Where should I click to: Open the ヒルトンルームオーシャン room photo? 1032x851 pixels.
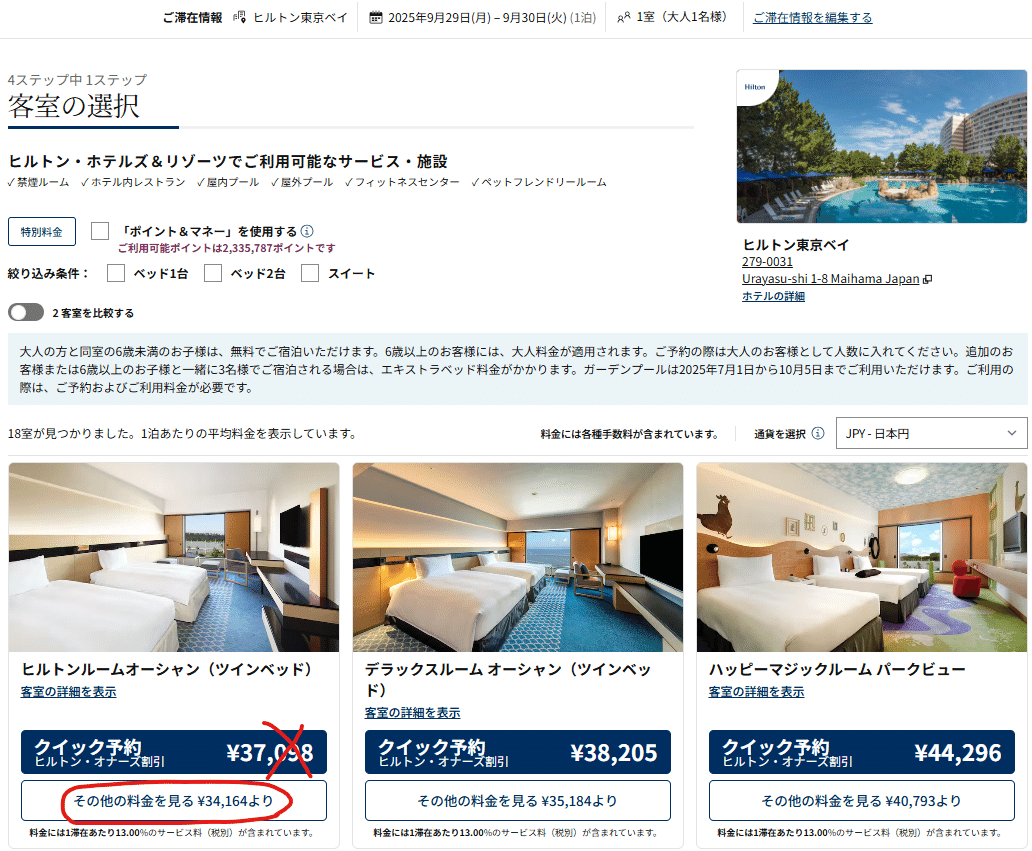(174, 557)
